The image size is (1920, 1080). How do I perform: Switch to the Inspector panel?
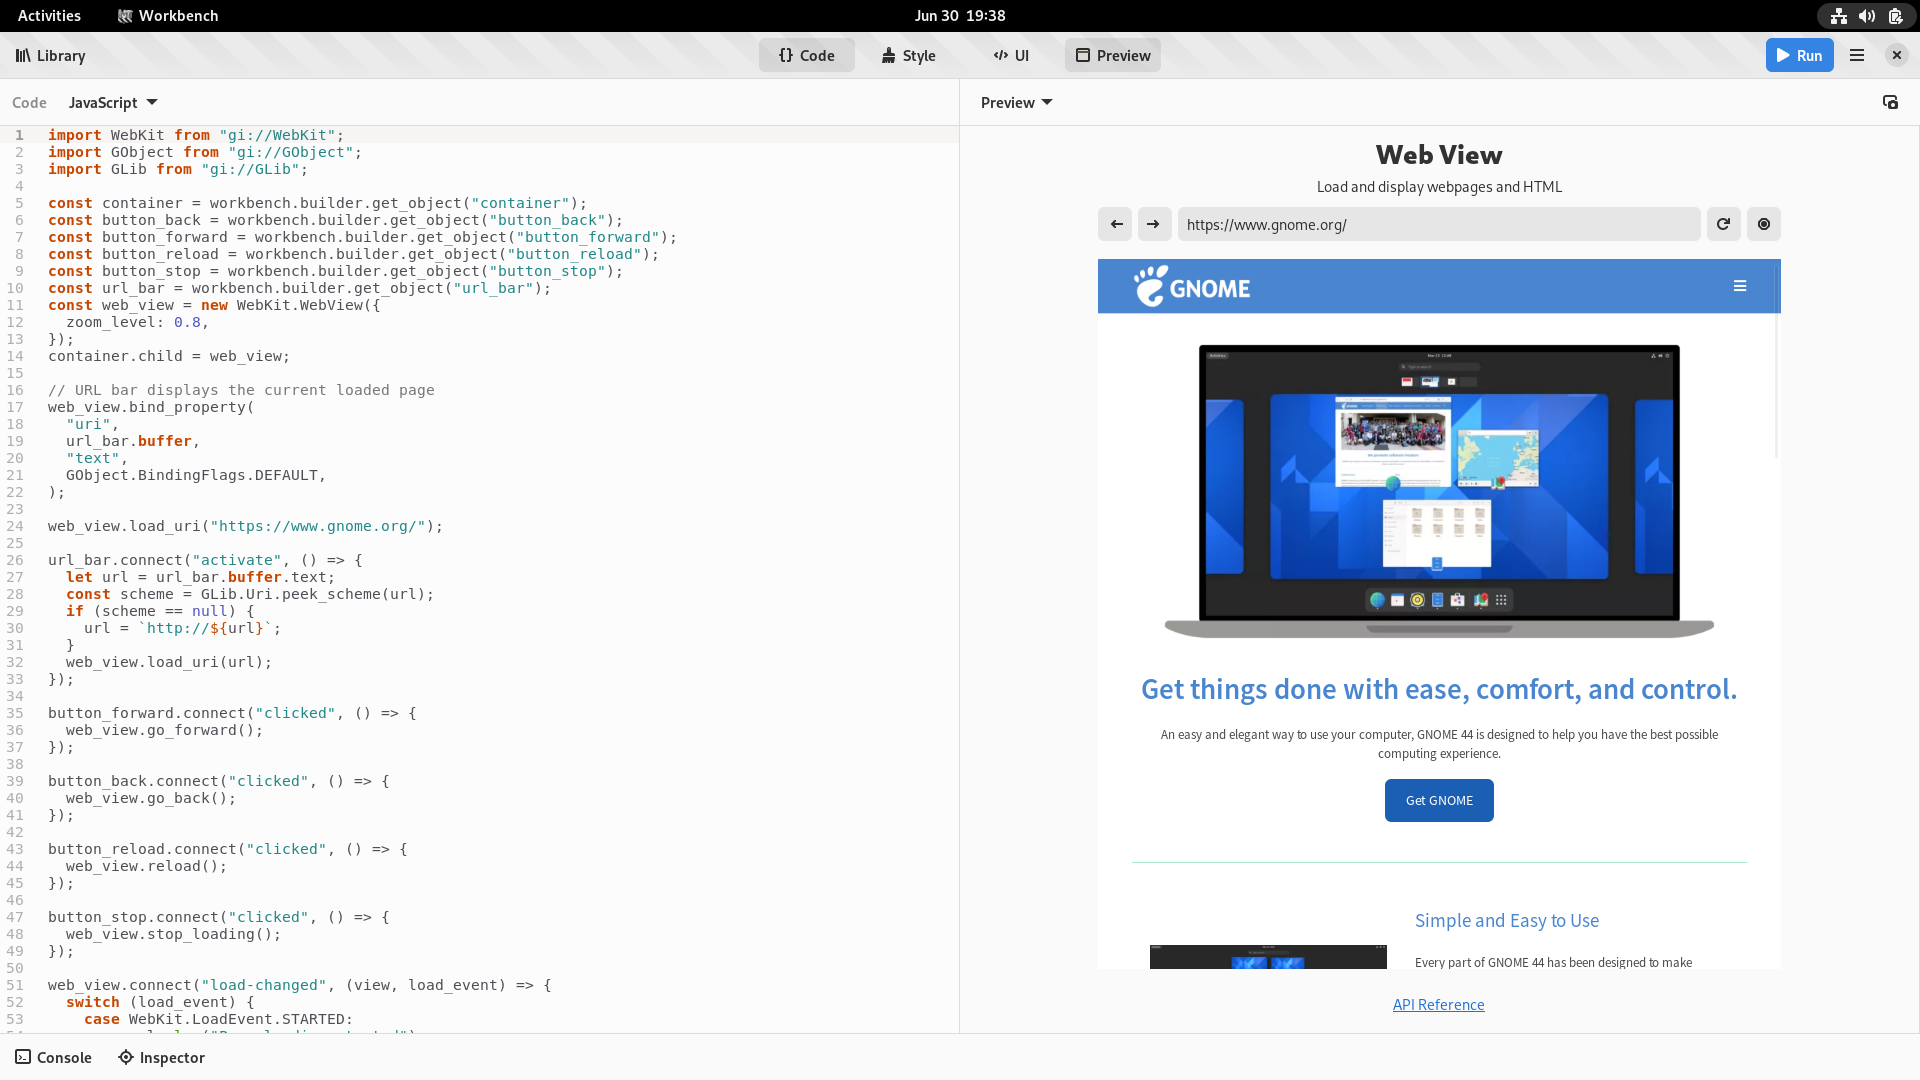(161, 1056)
